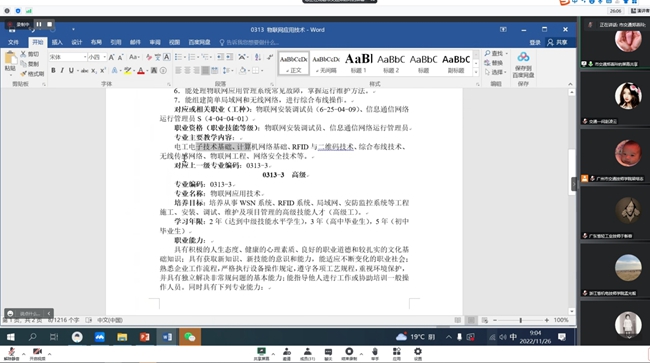Screen dimensions: 650x363
Task: Click the Sort (A-Z) icon
Action: [257, 57]
